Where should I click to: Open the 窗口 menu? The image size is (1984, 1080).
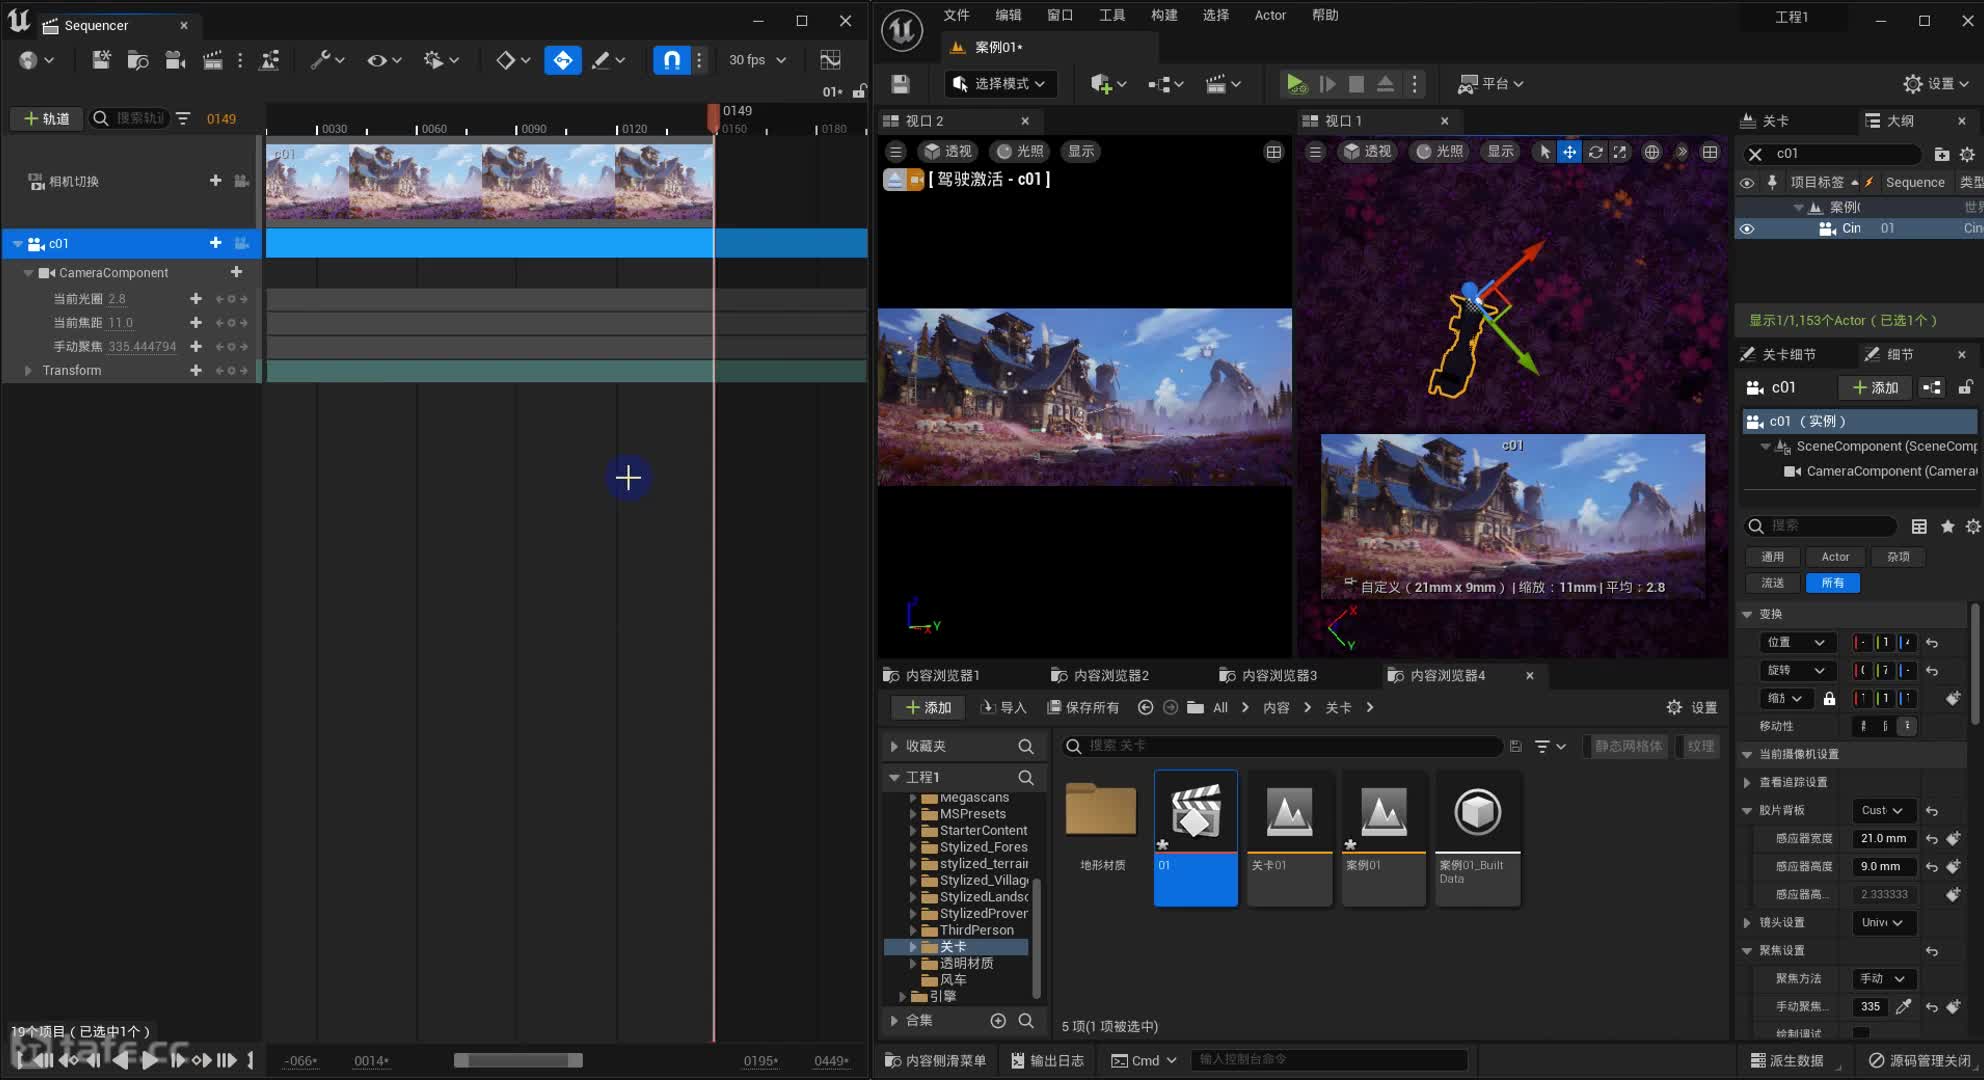tap(1060, 15)
